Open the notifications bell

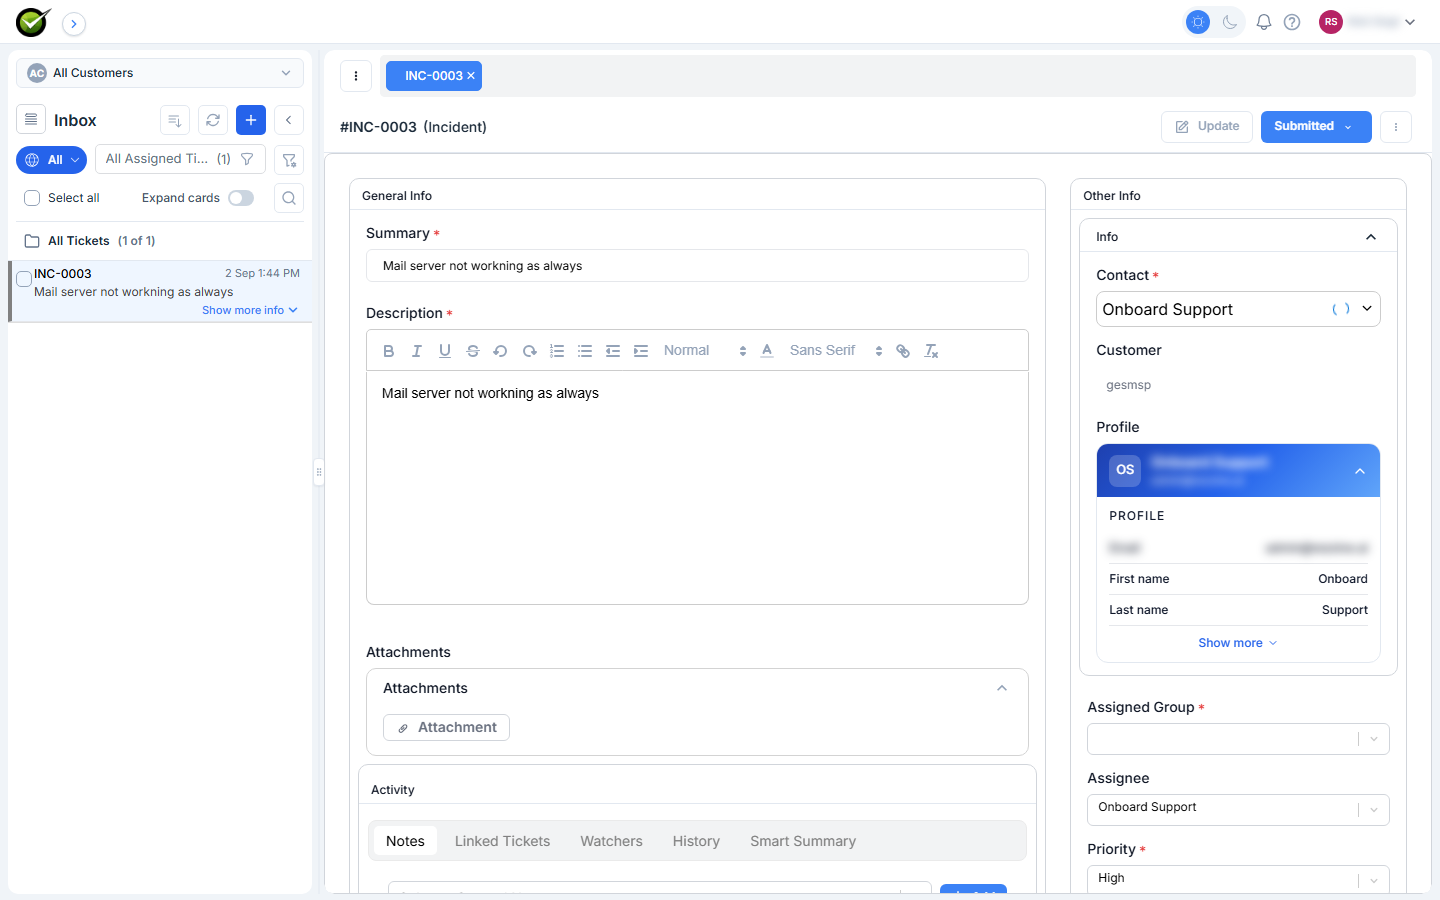1264,22
